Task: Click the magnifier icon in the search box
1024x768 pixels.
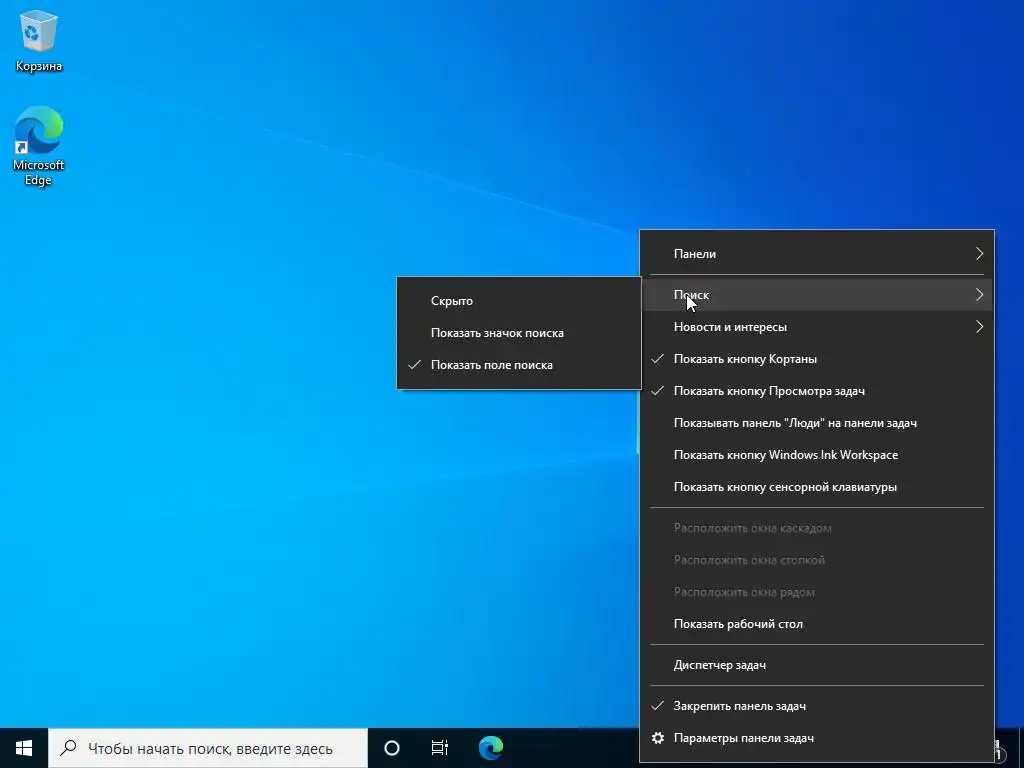Action: 68,748
